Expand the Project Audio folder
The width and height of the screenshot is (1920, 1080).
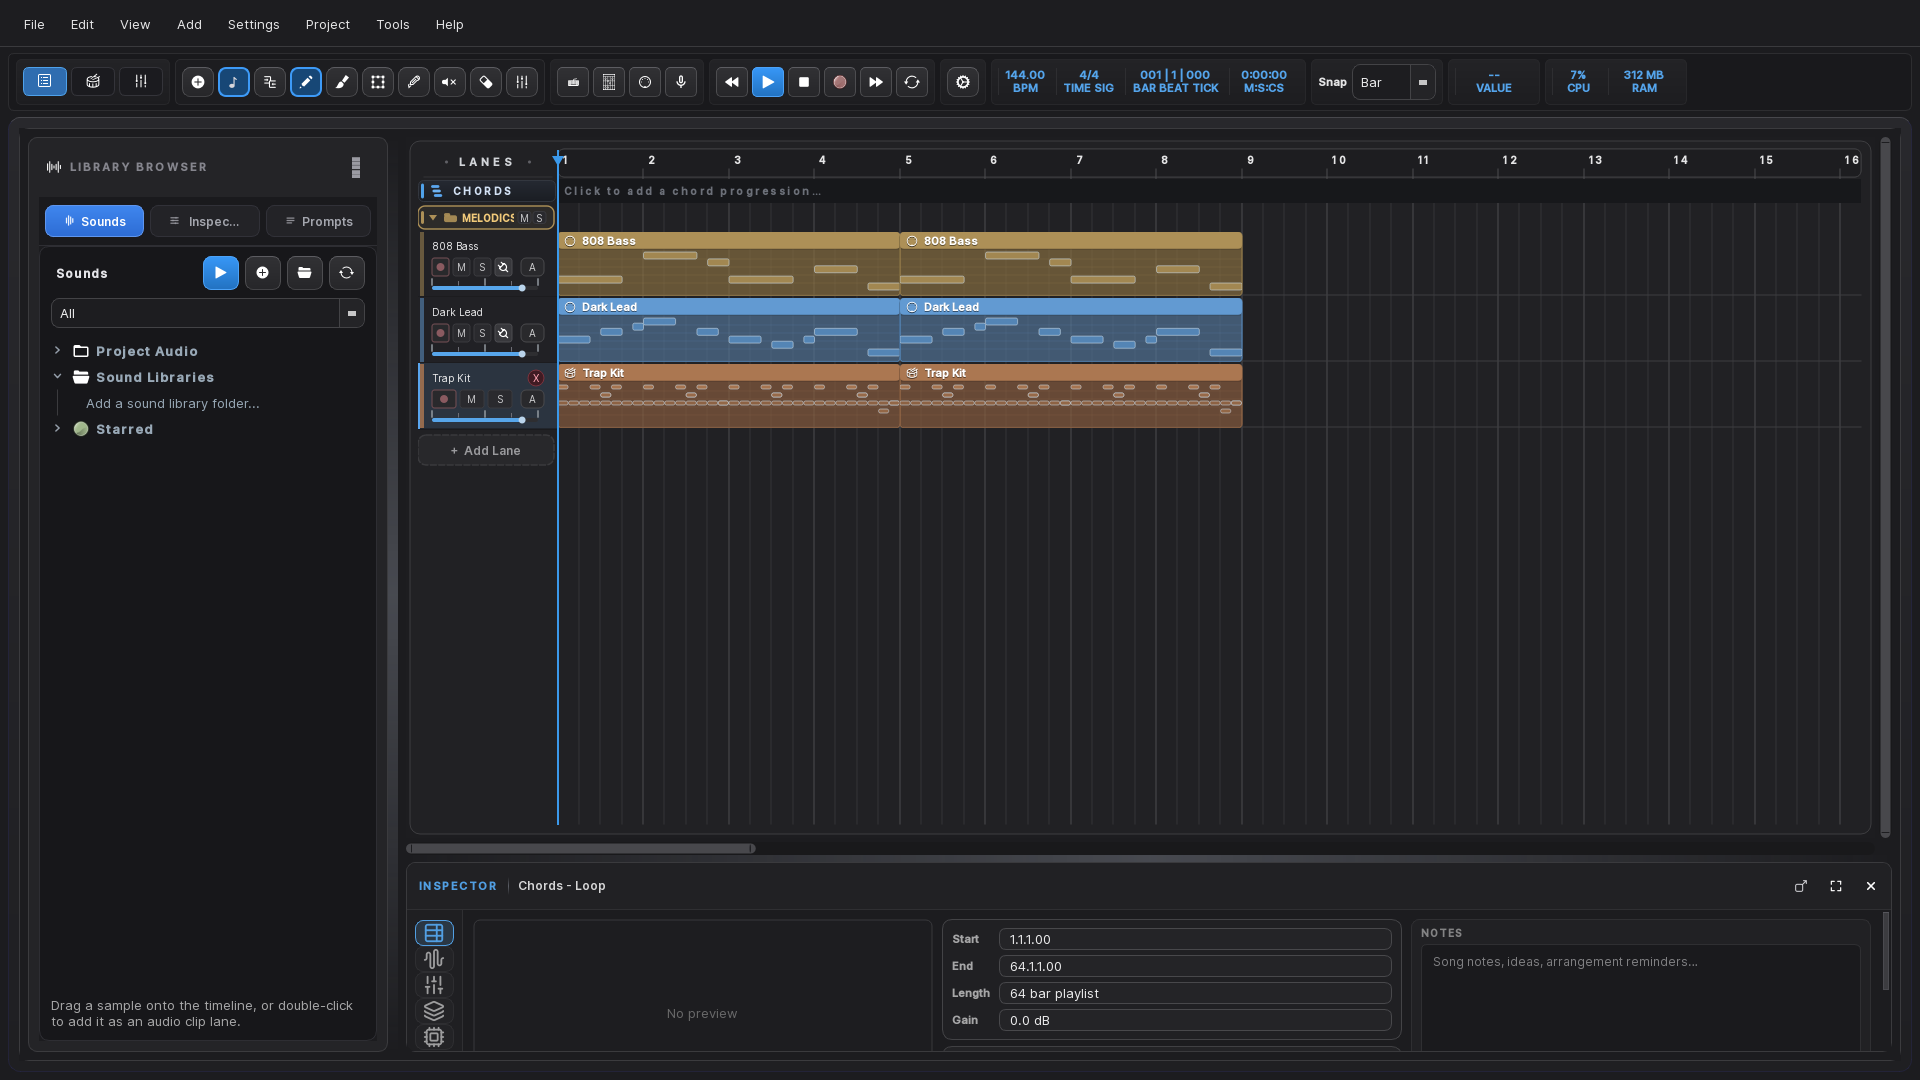pos(58,351)
